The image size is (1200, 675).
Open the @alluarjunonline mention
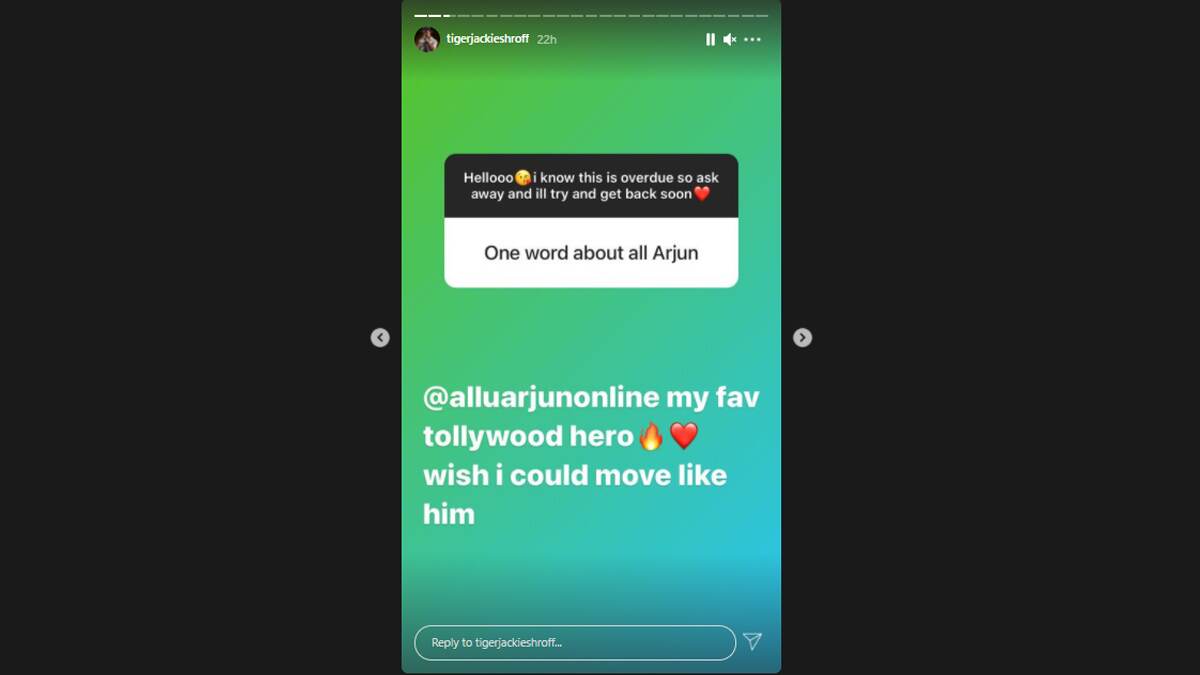(x=542, y=397)
